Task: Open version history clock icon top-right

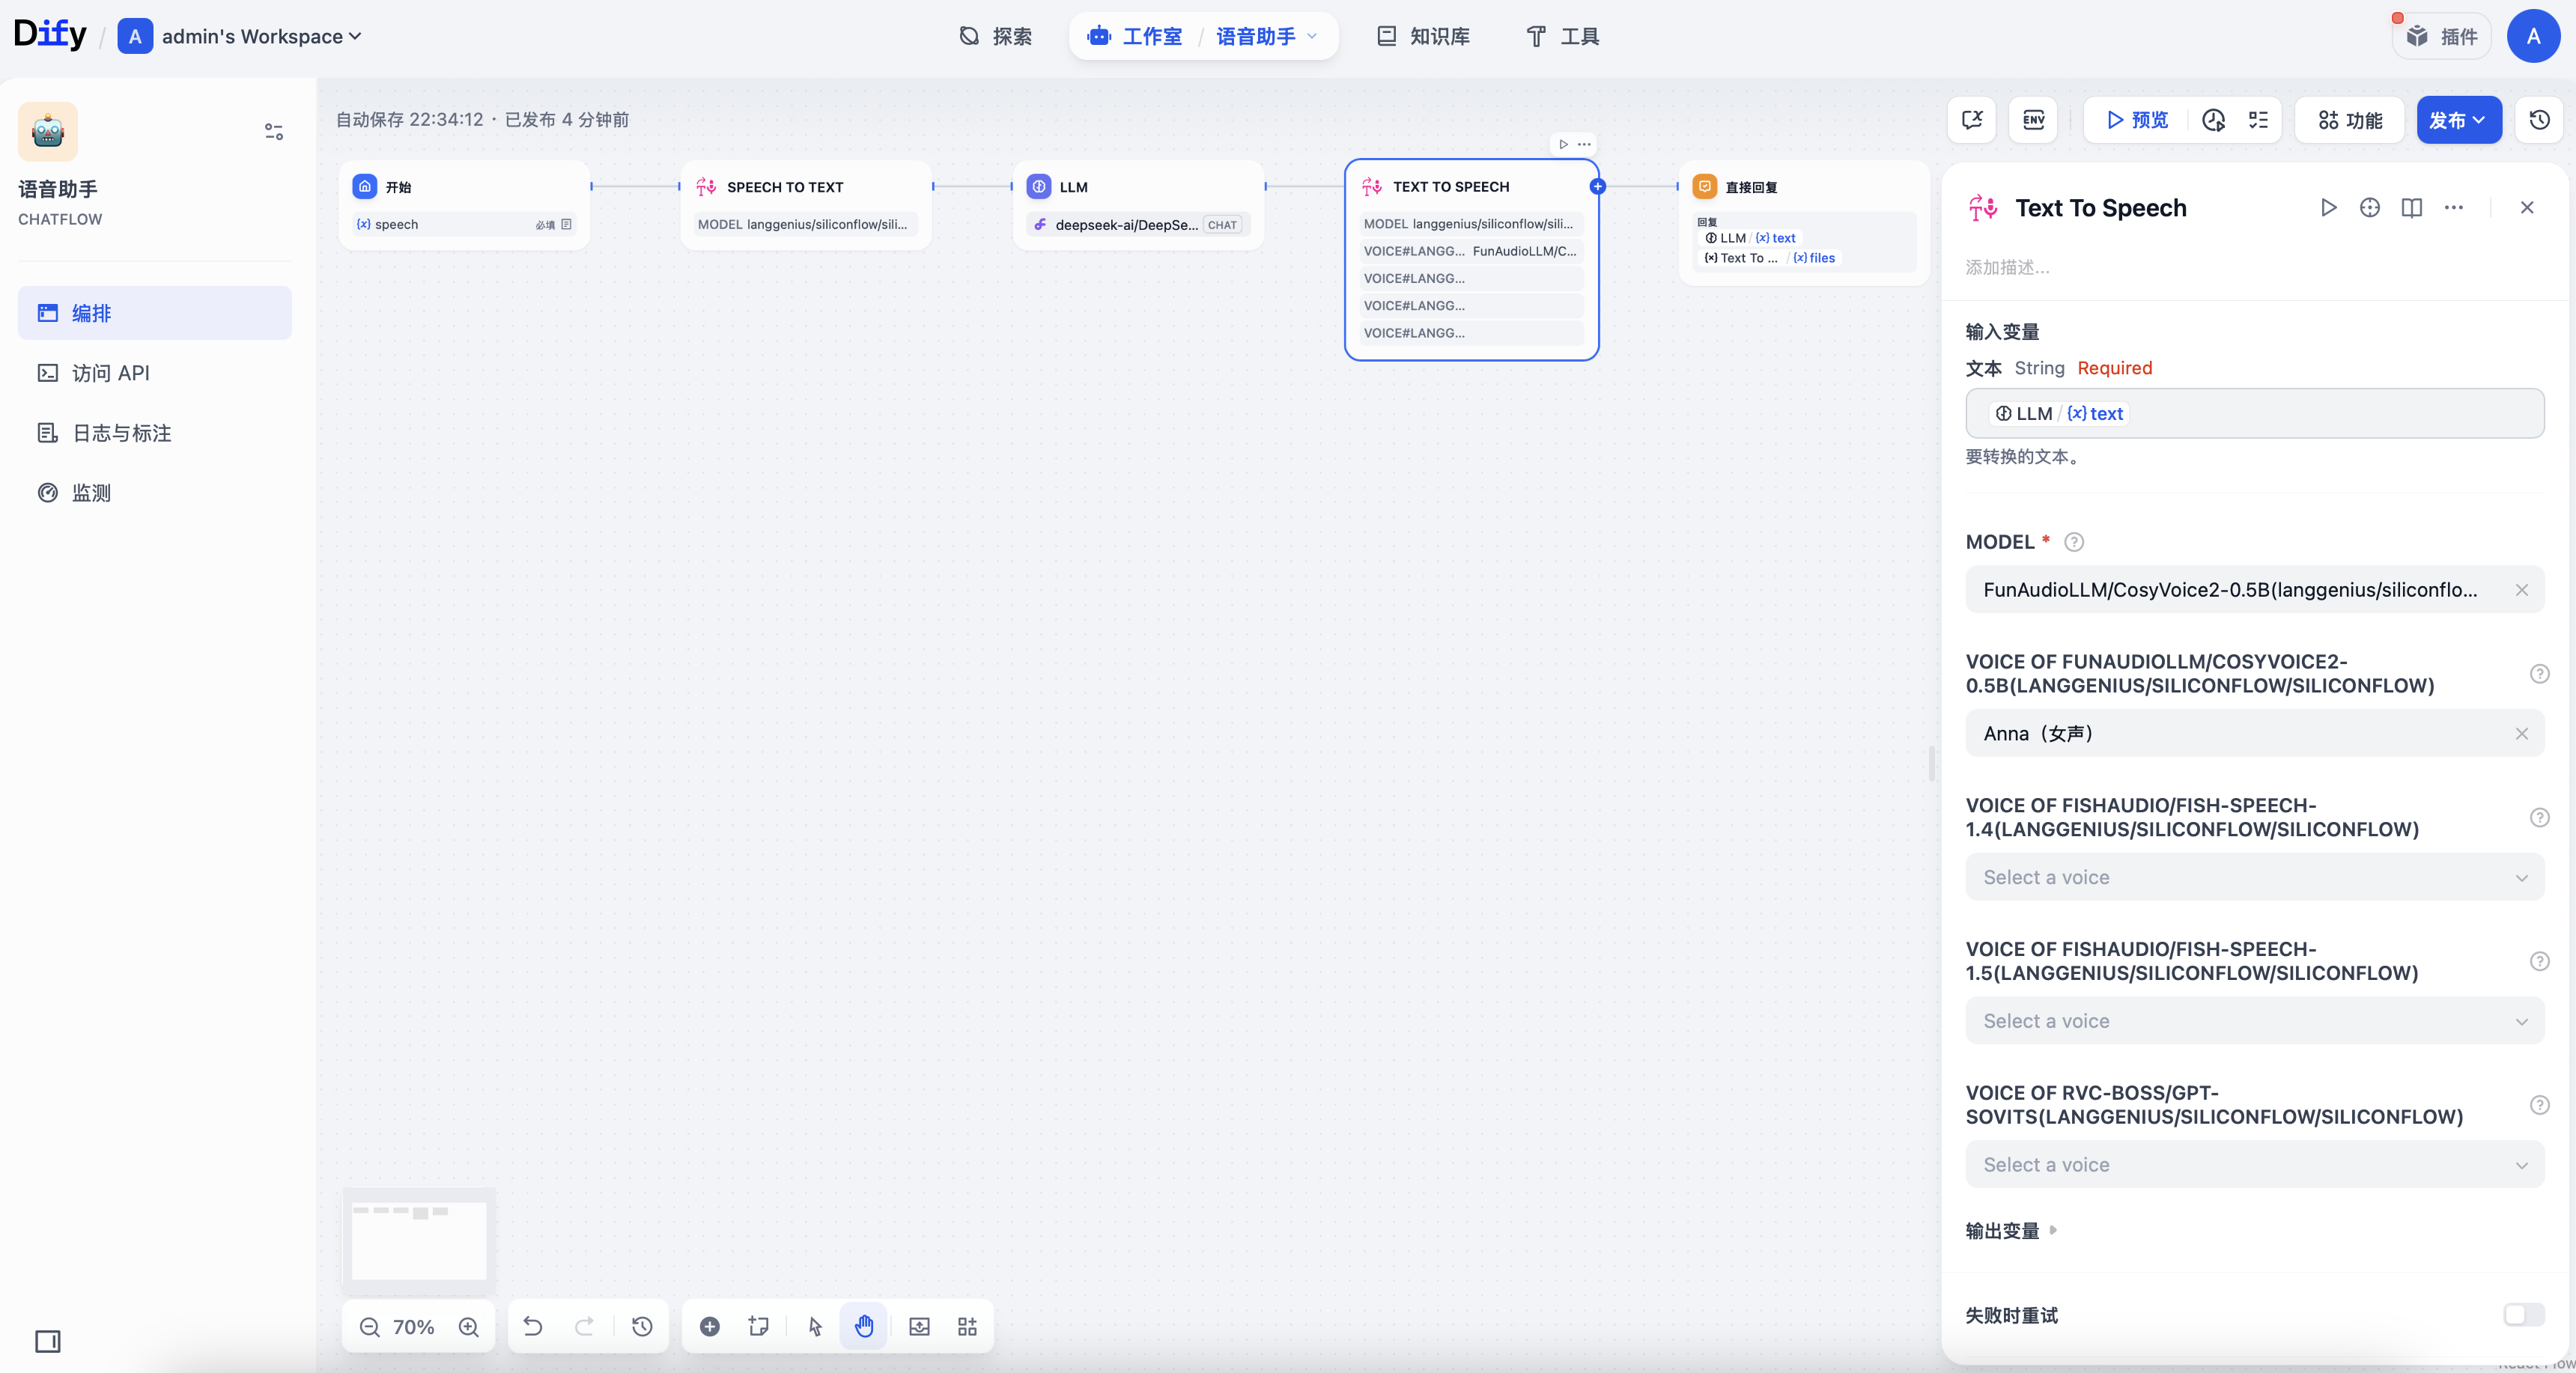Action: pos(2539,120)
